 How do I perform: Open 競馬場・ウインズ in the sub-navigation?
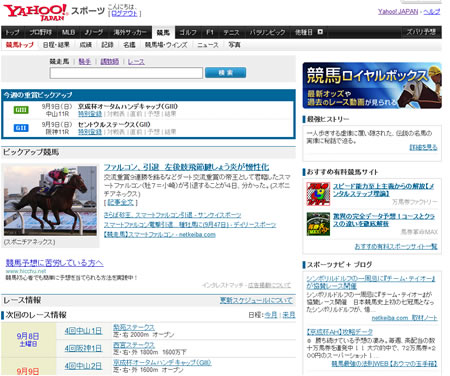point(166,45)
